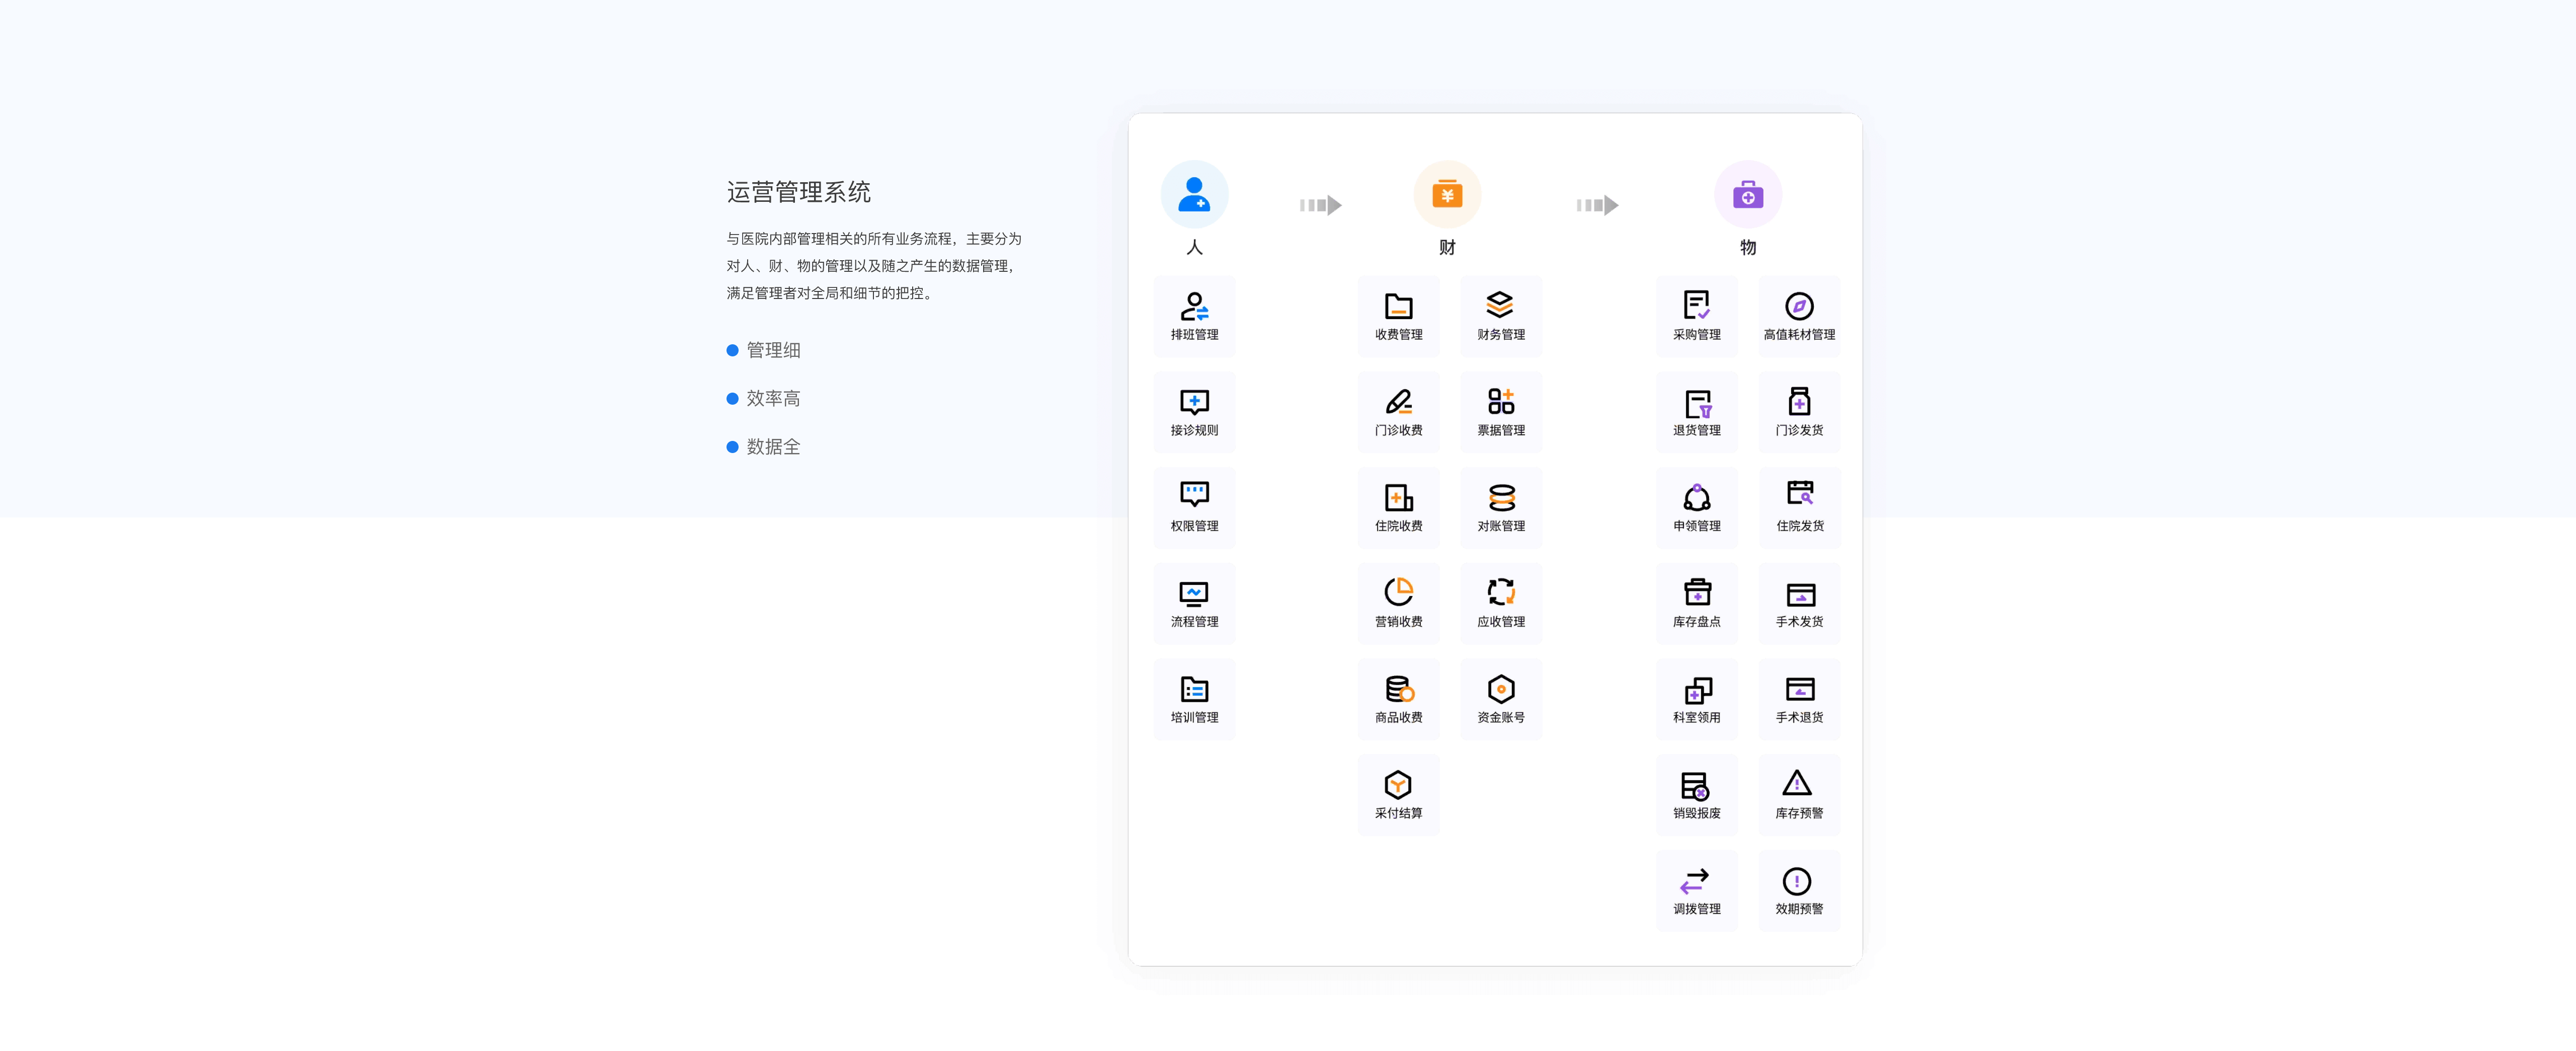Screen dimensions: 2576x1051
Task: Click the 高值耗材管理 compass icon
Action: pos(1798,306)
